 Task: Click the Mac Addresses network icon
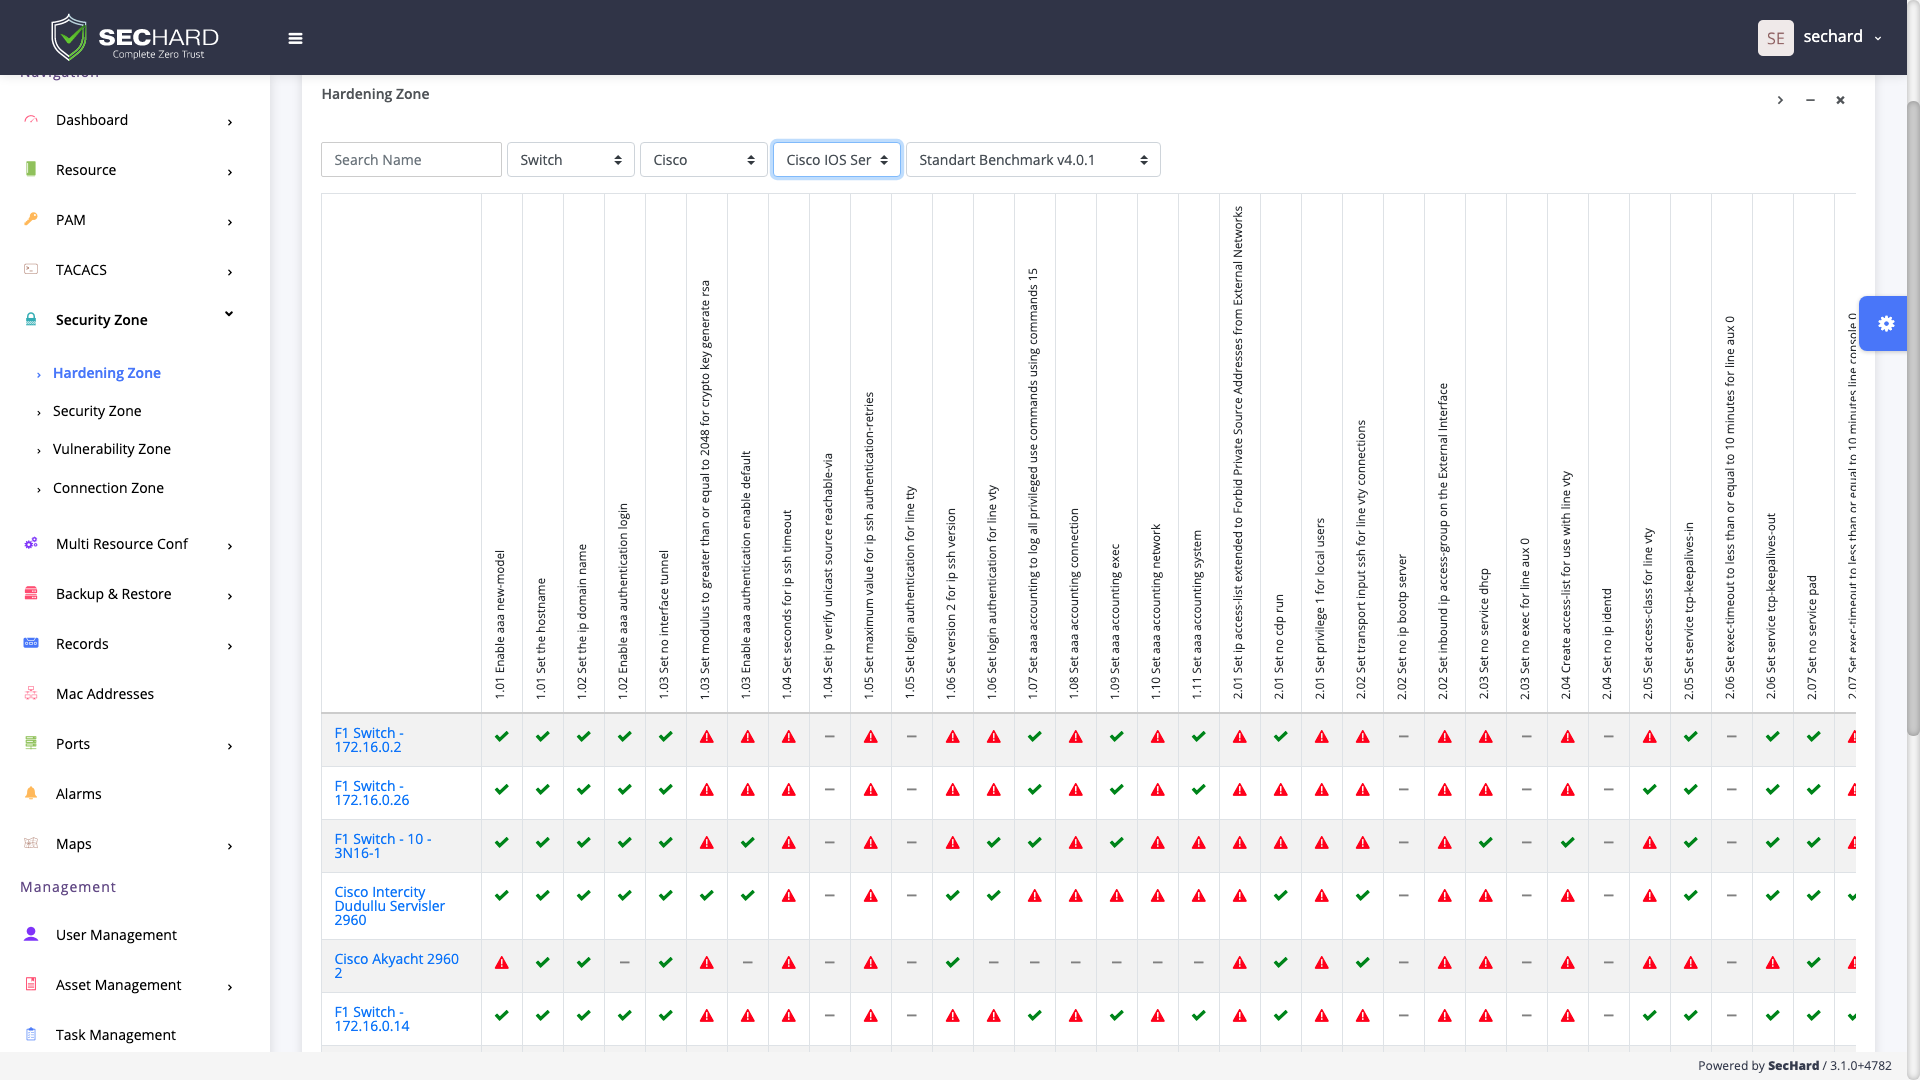pyautogui.click(x=31, y=693)
